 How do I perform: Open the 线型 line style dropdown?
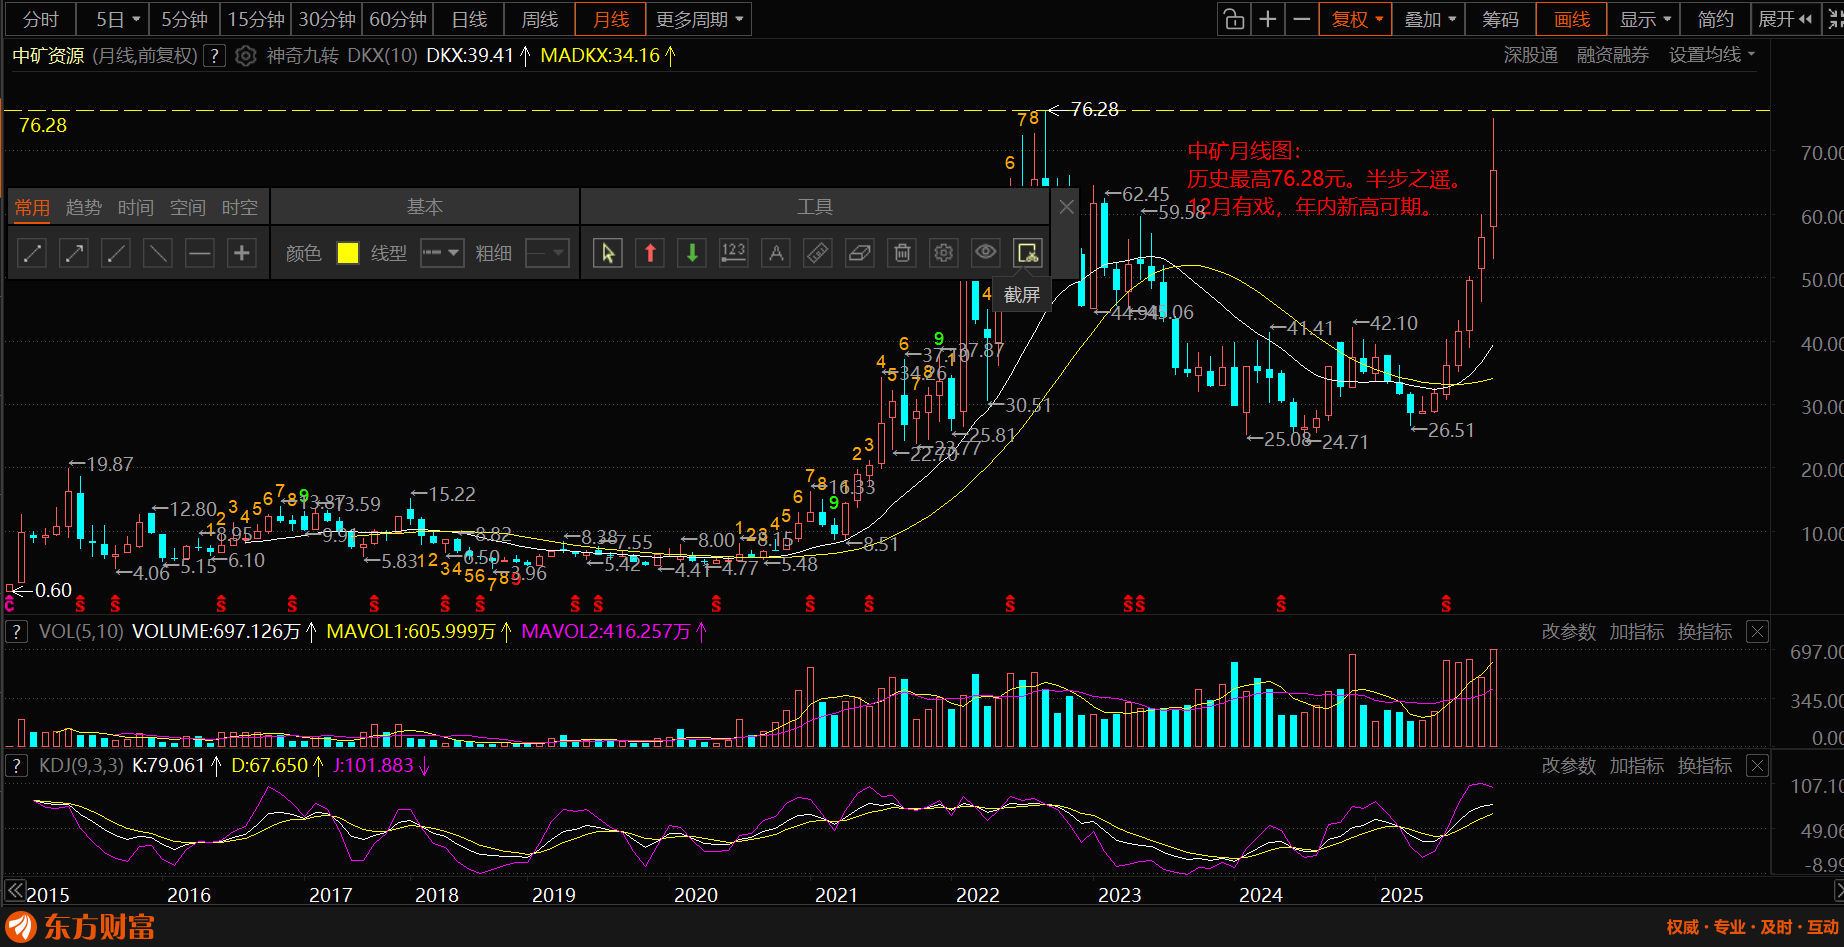441,253
